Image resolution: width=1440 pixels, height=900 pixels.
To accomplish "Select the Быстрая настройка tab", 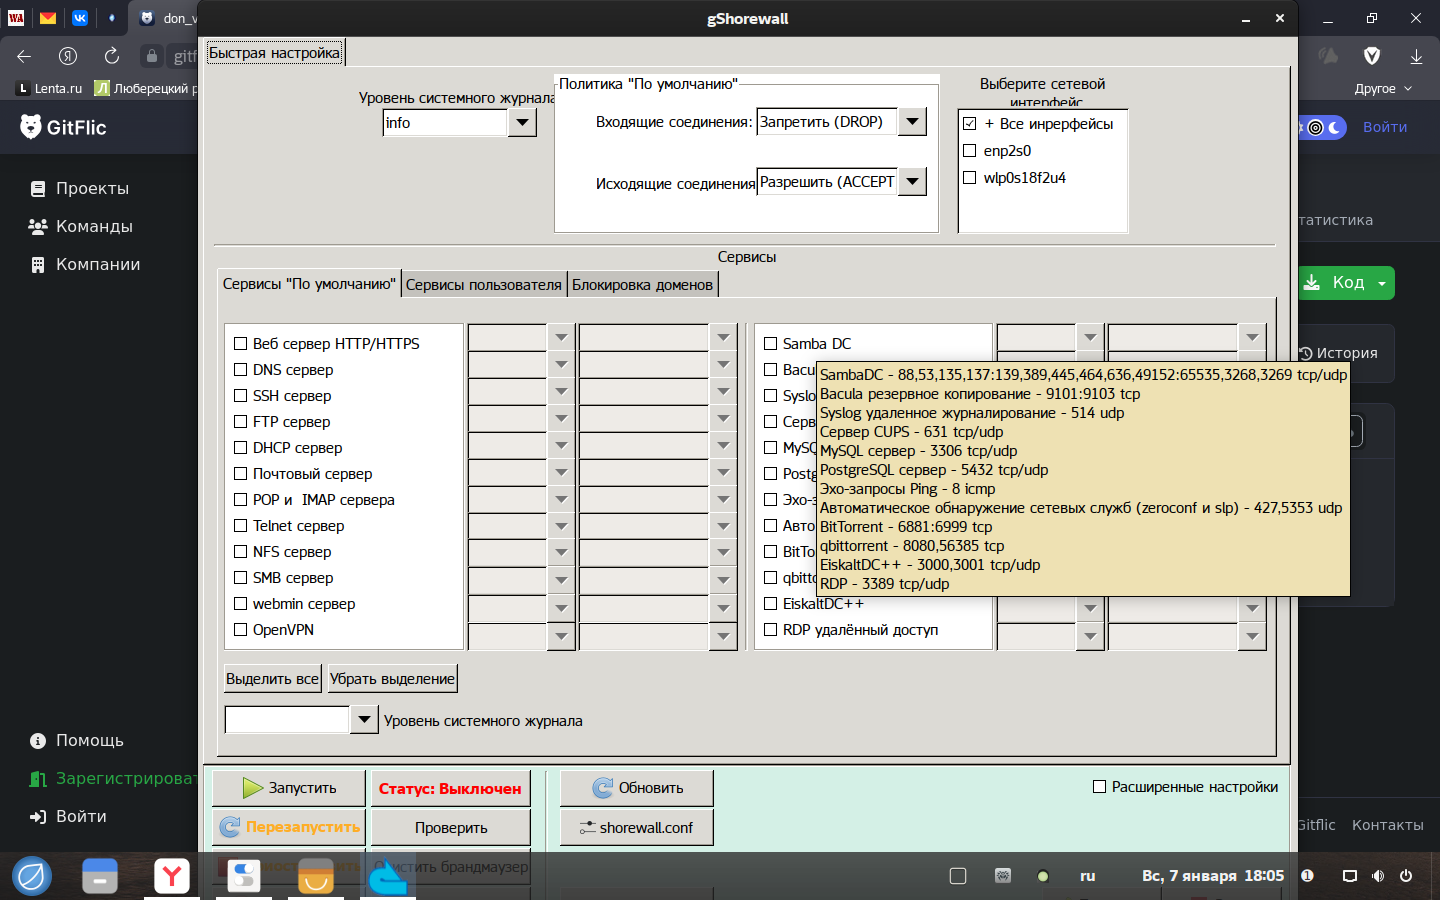I will 275,53.
